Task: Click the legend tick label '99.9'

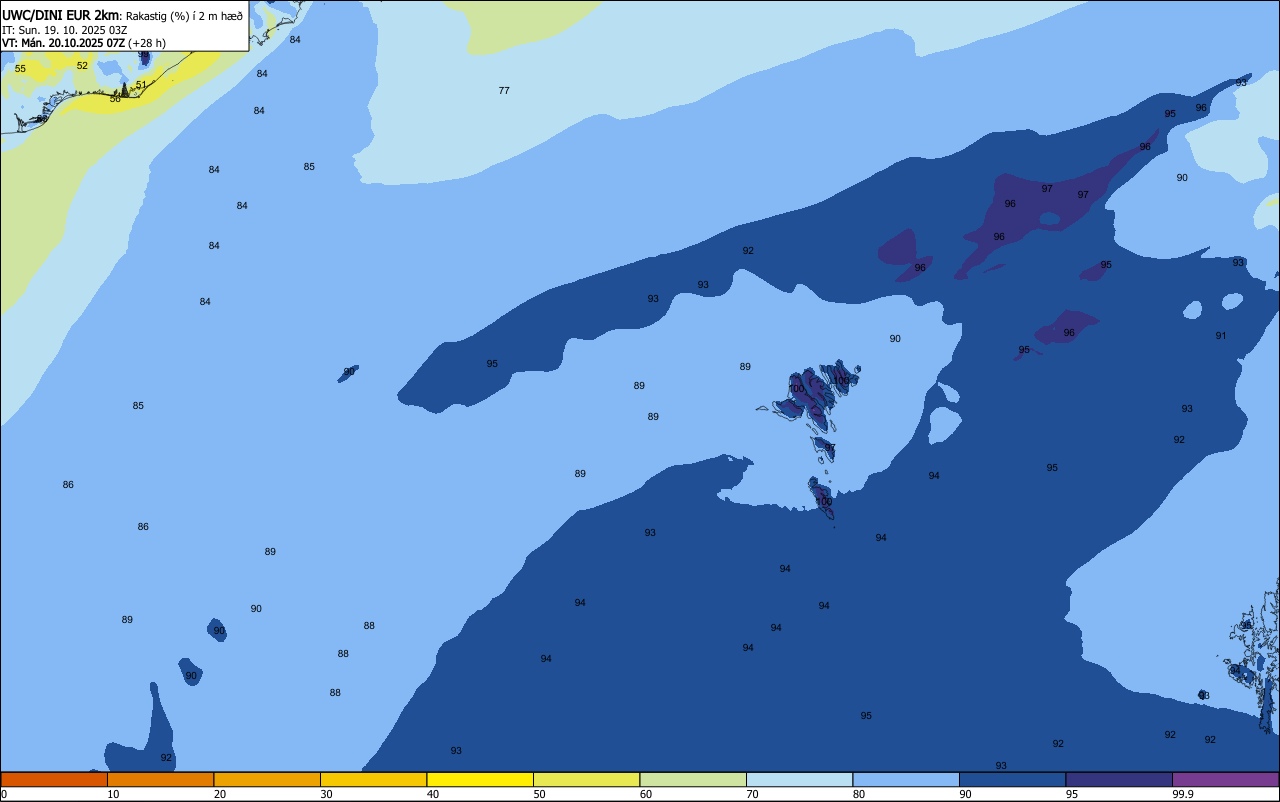Action: click(1183, 794)
